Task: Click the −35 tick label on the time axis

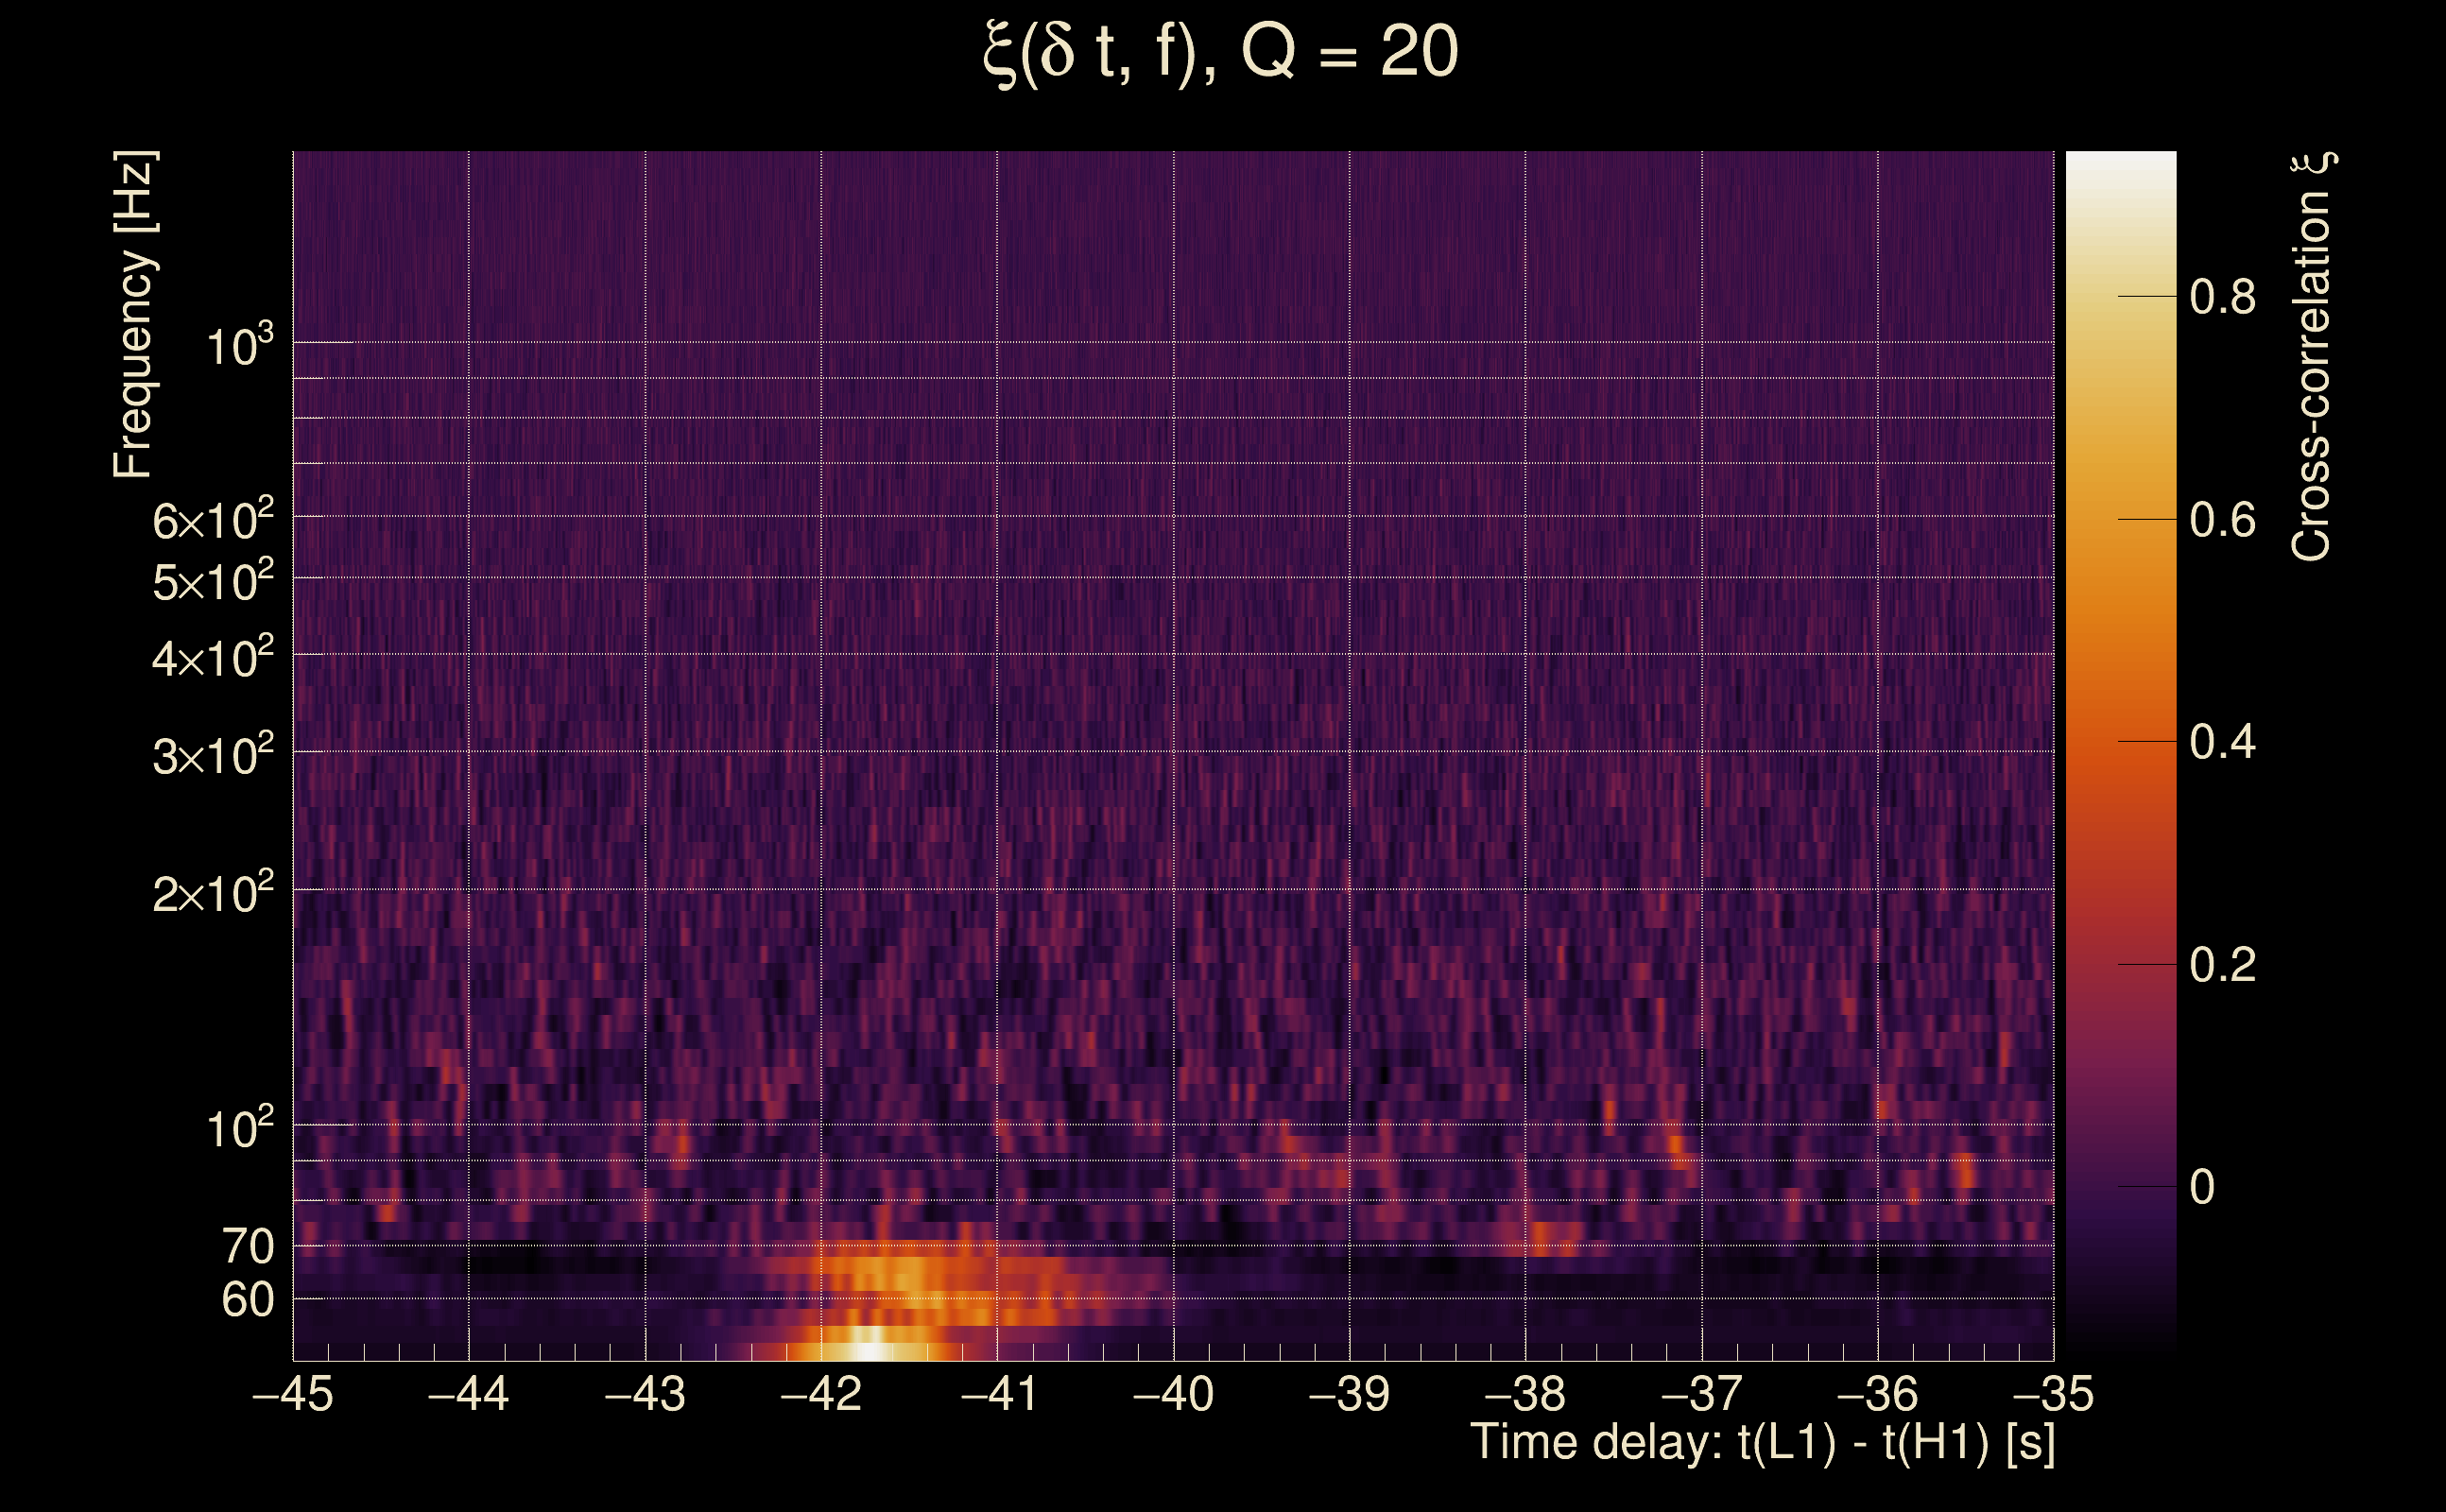Action: point(2053,1394)
